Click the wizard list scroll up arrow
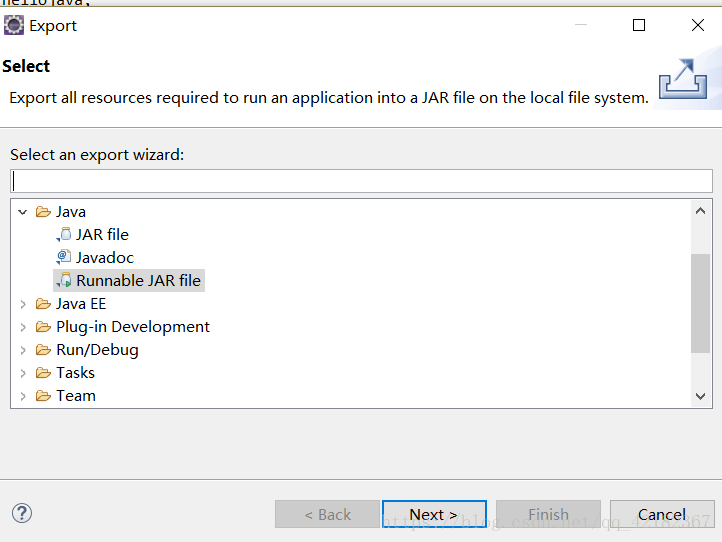The height and width of the screenshot is (542, 722). [x=700, y=211]
